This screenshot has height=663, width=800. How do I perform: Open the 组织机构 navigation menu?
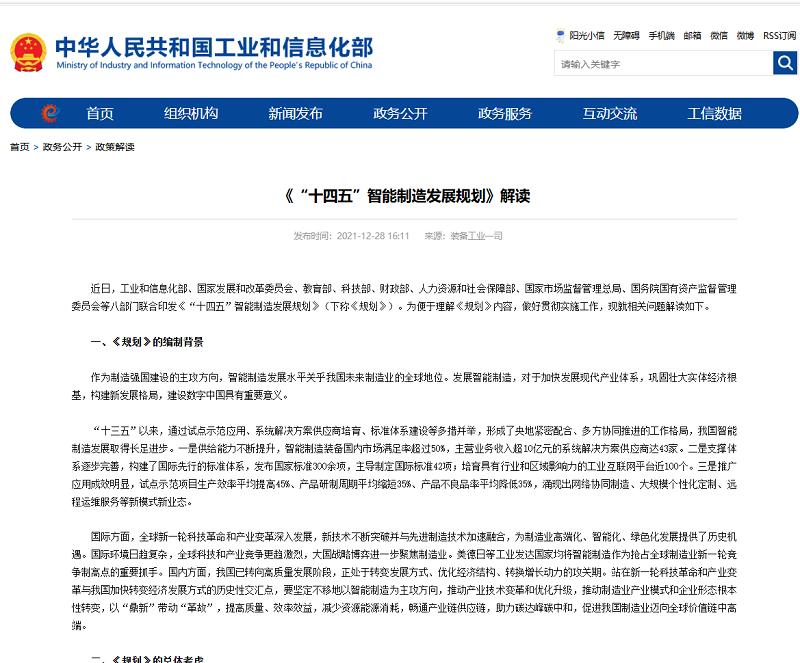pyautogui.click(x=191, y=113)
